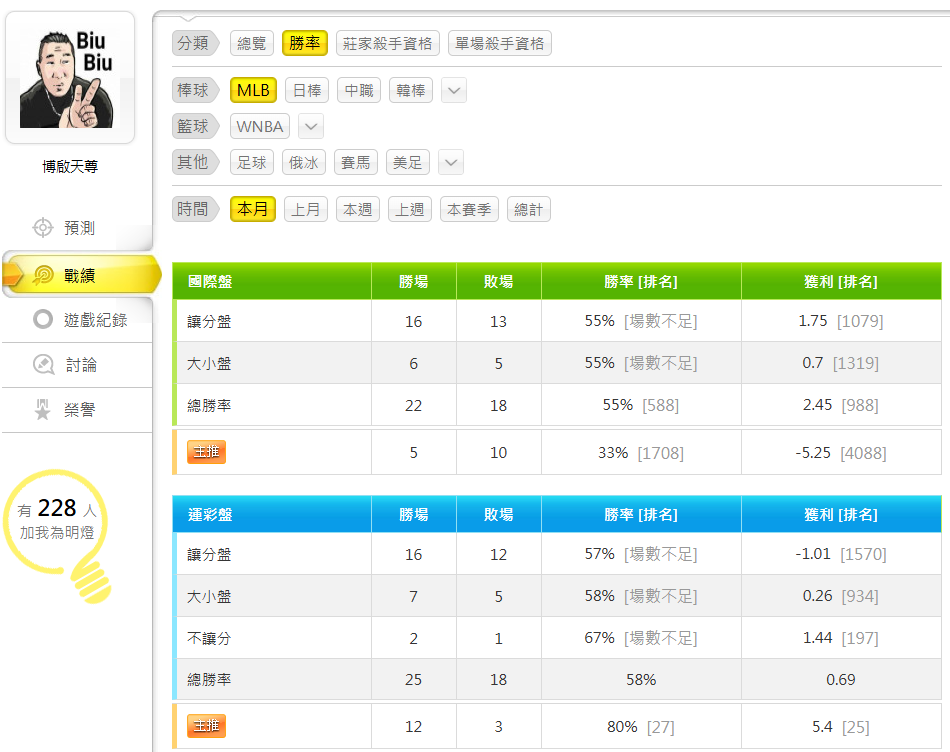
Task: Select the 本週 time filter
Action: point(358,210)
